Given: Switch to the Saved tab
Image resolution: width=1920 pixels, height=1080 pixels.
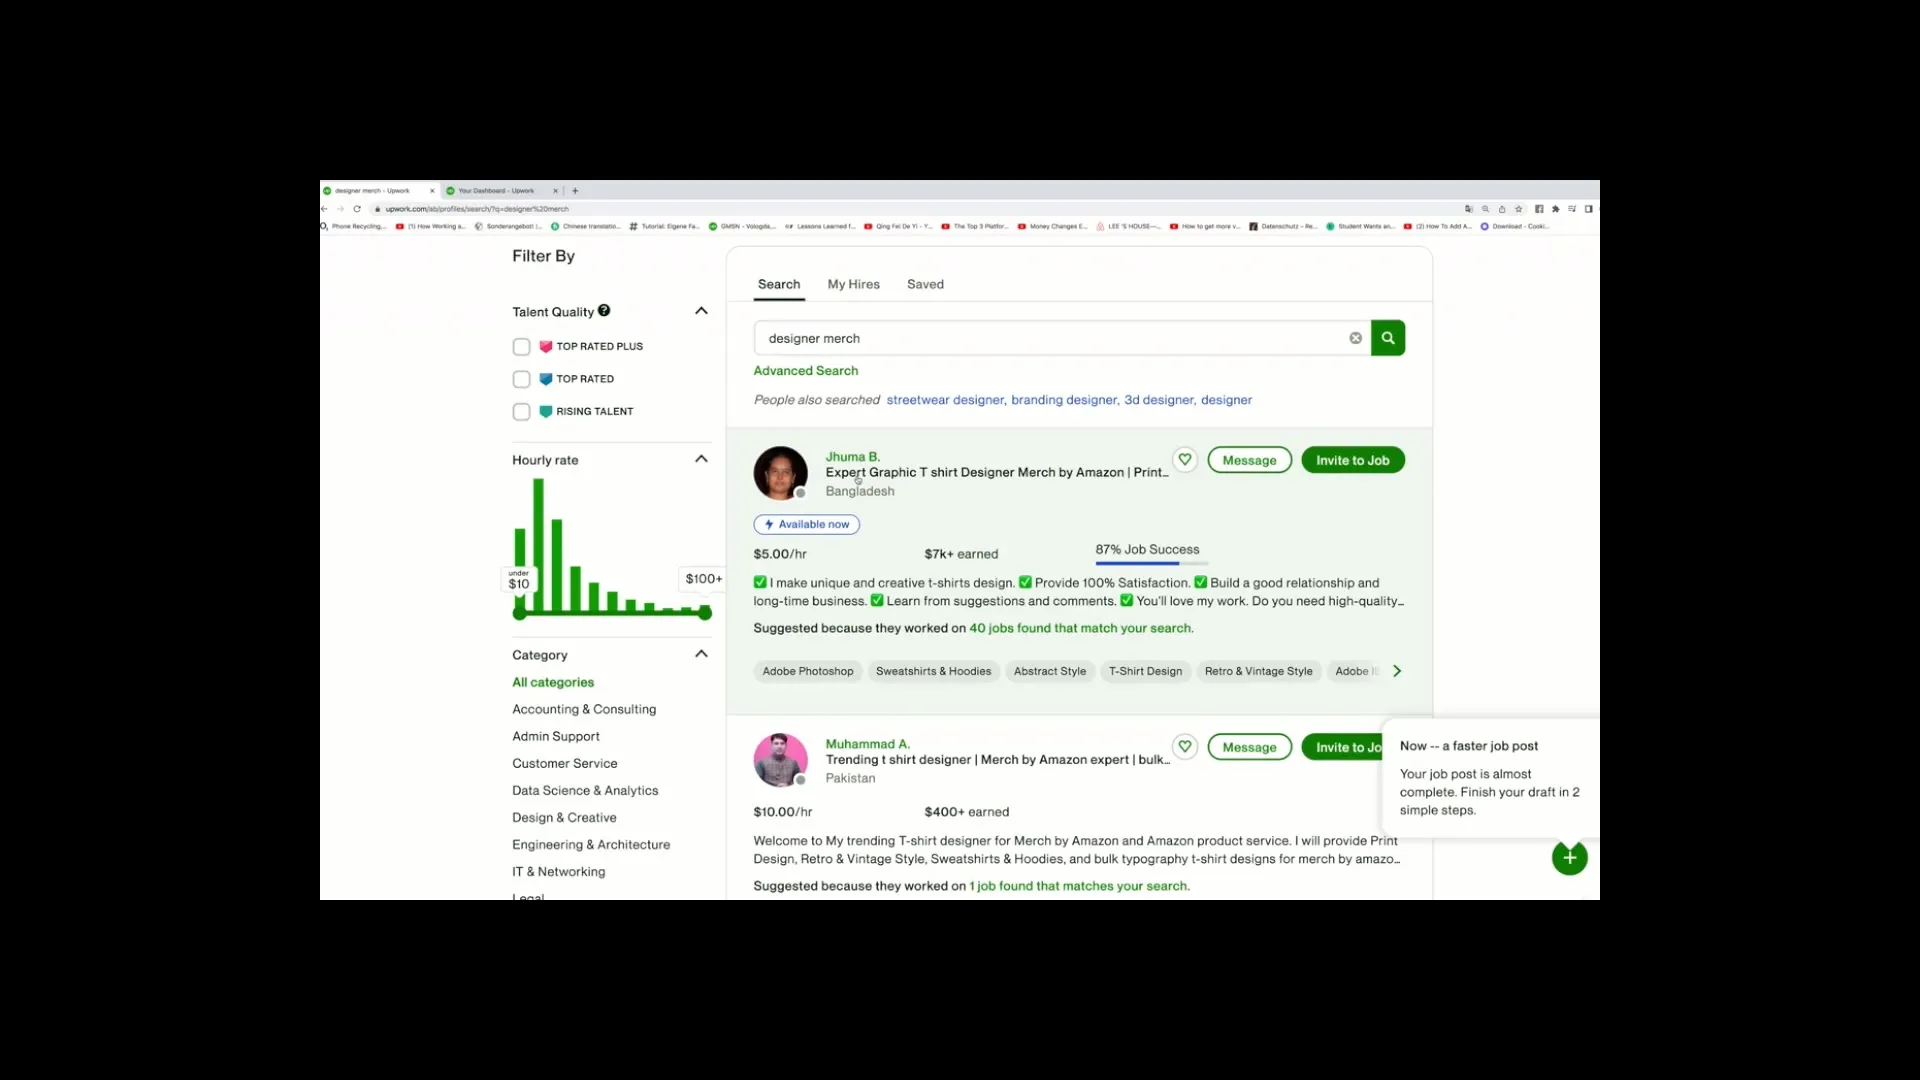Looking at the screenshot, I should point(926,284).
